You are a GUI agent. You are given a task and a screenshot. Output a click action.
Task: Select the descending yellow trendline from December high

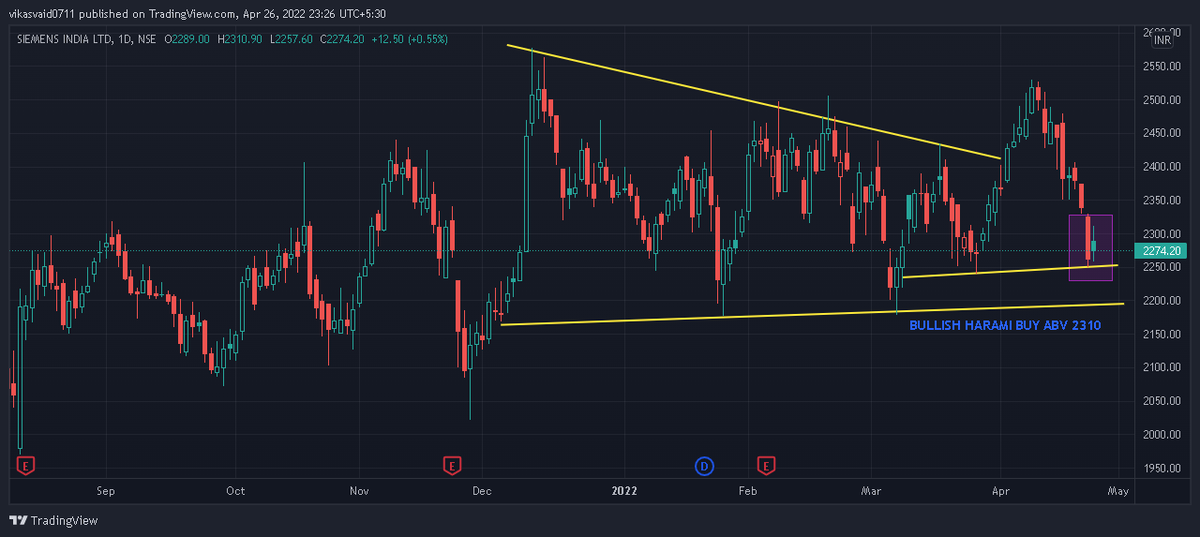pos(754,101)
